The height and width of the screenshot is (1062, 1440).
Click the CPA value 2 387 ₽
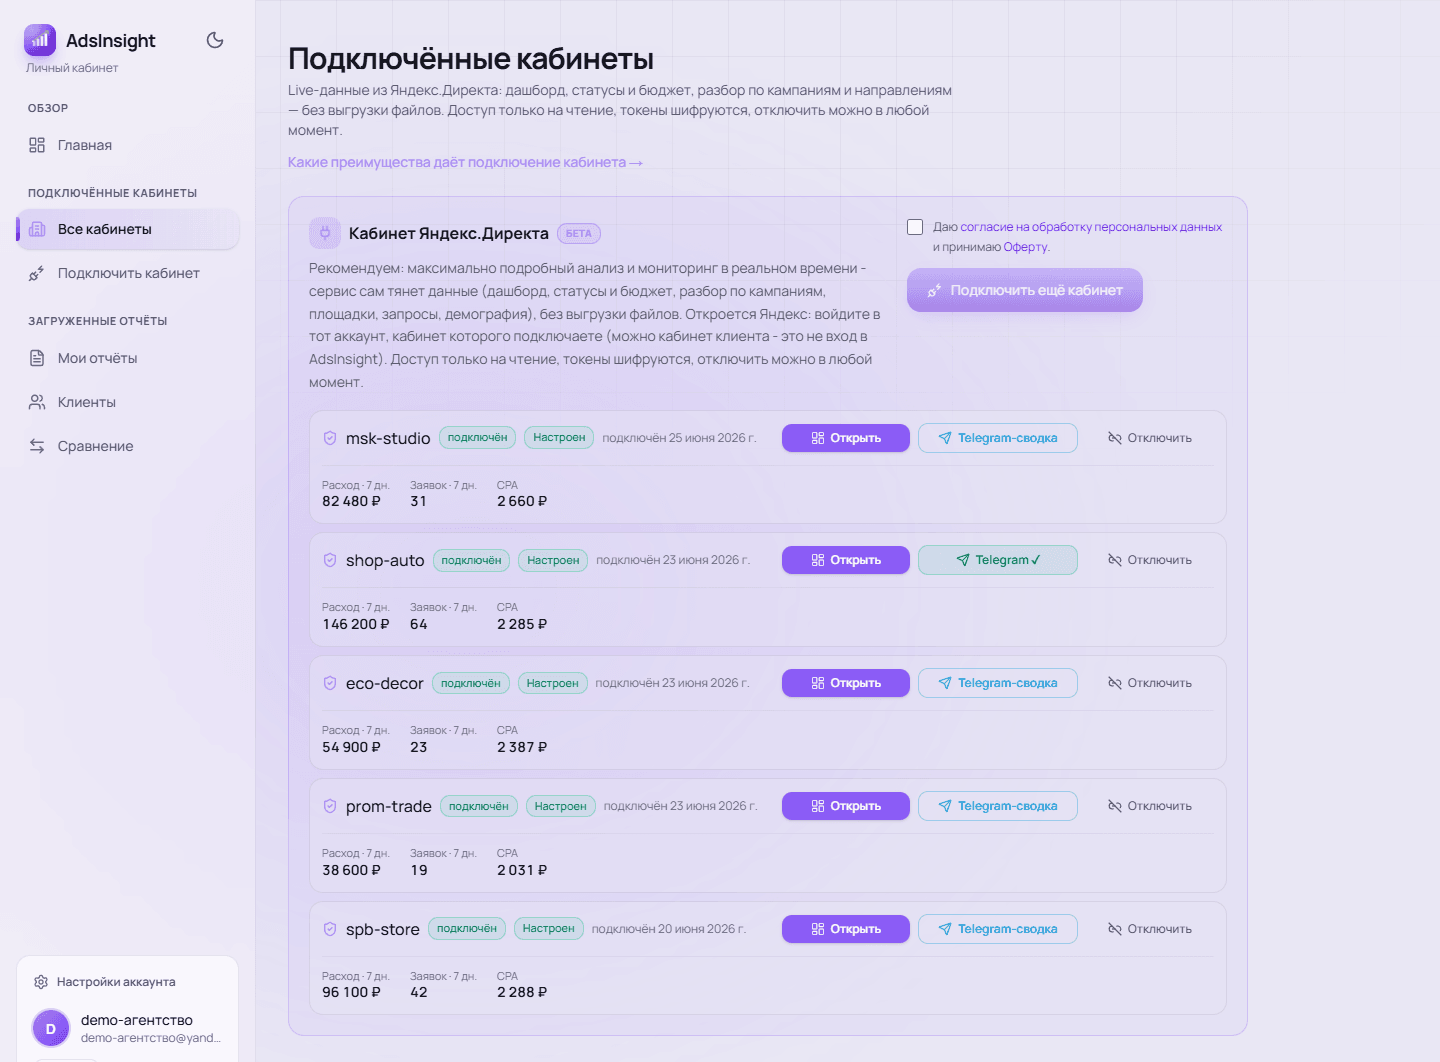[x=522, y=747]
